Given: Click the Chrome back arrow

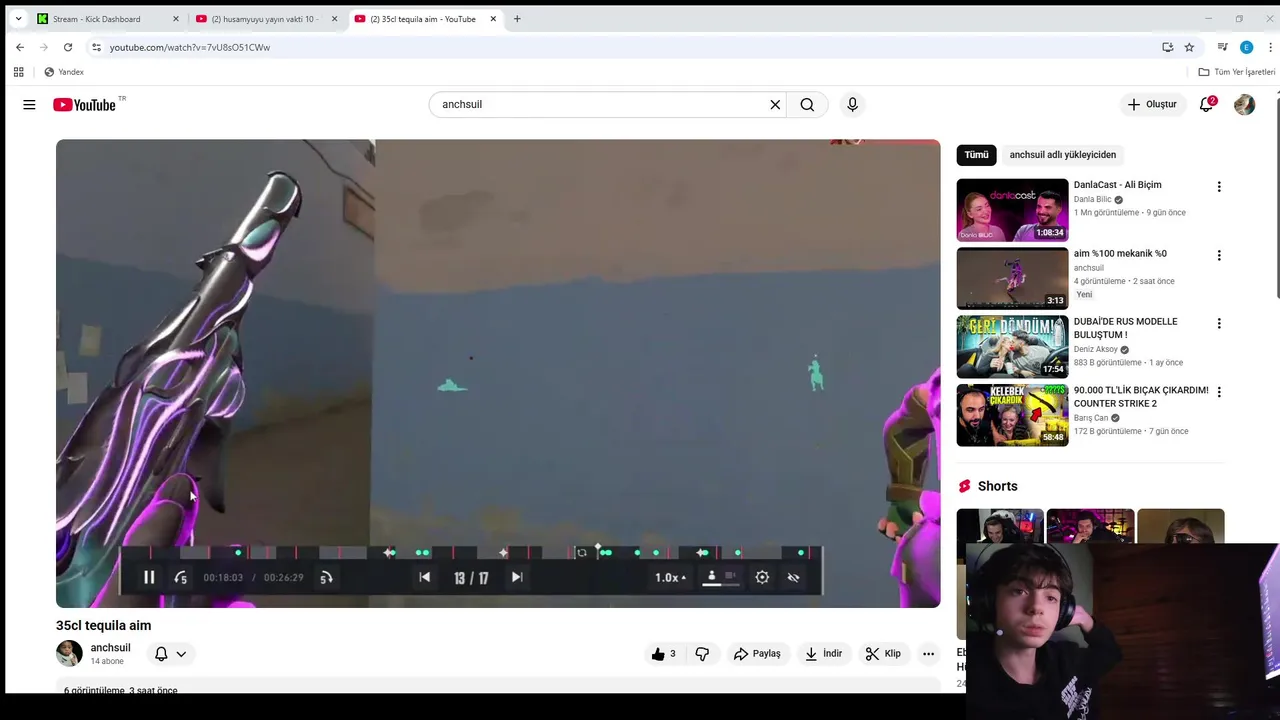Looking at the screenshot, I should click(x=20, y=47).
